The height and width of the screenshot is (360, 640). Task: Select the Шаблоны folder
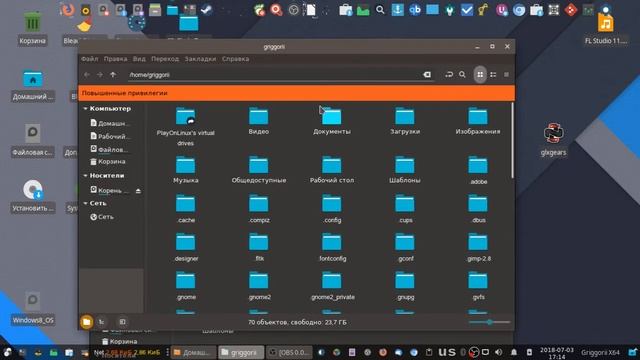pyautogui.click(x=405, y=170)
